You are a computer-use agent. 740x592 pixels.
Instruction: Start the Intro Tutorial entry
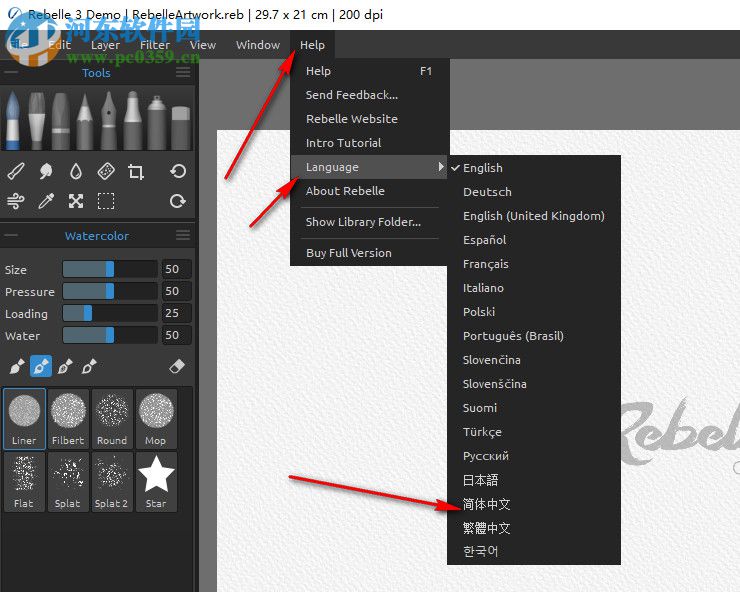(x=369, y=143)
